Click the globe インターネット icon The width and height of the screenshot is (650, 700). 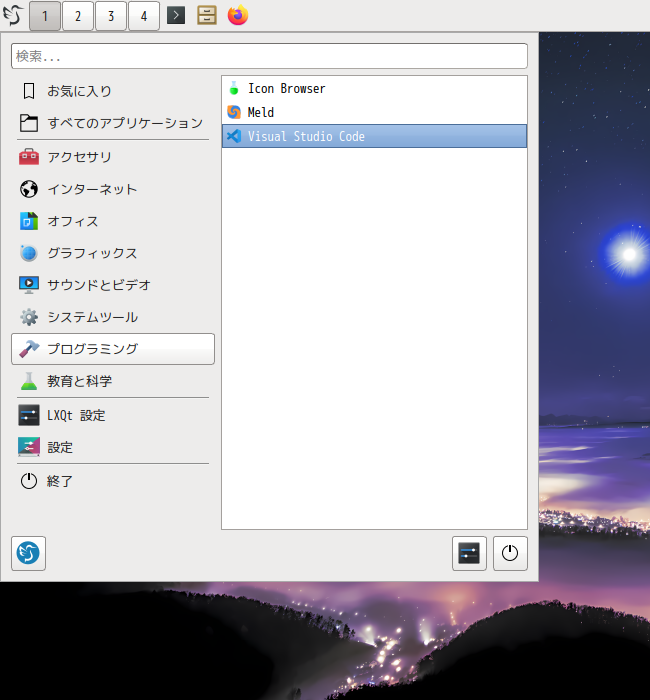pos(29,189)
